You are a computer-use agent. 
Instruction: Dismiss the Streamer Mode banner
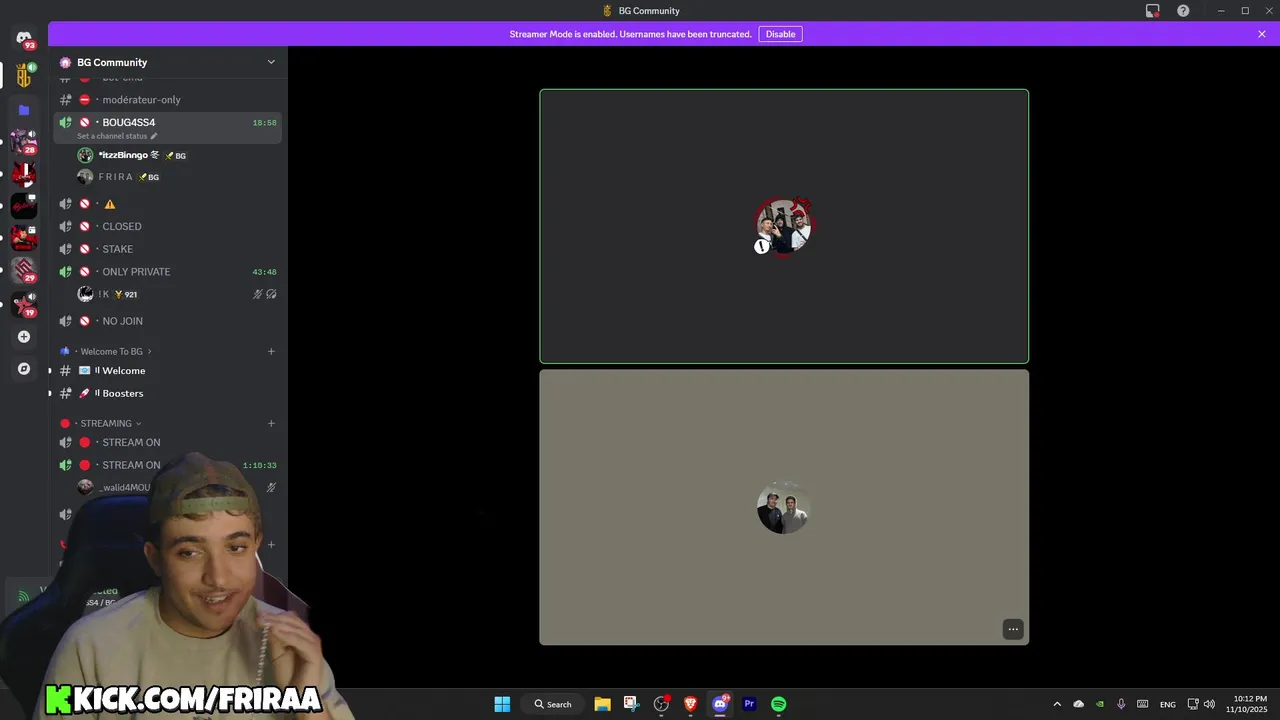(1262, 34)
